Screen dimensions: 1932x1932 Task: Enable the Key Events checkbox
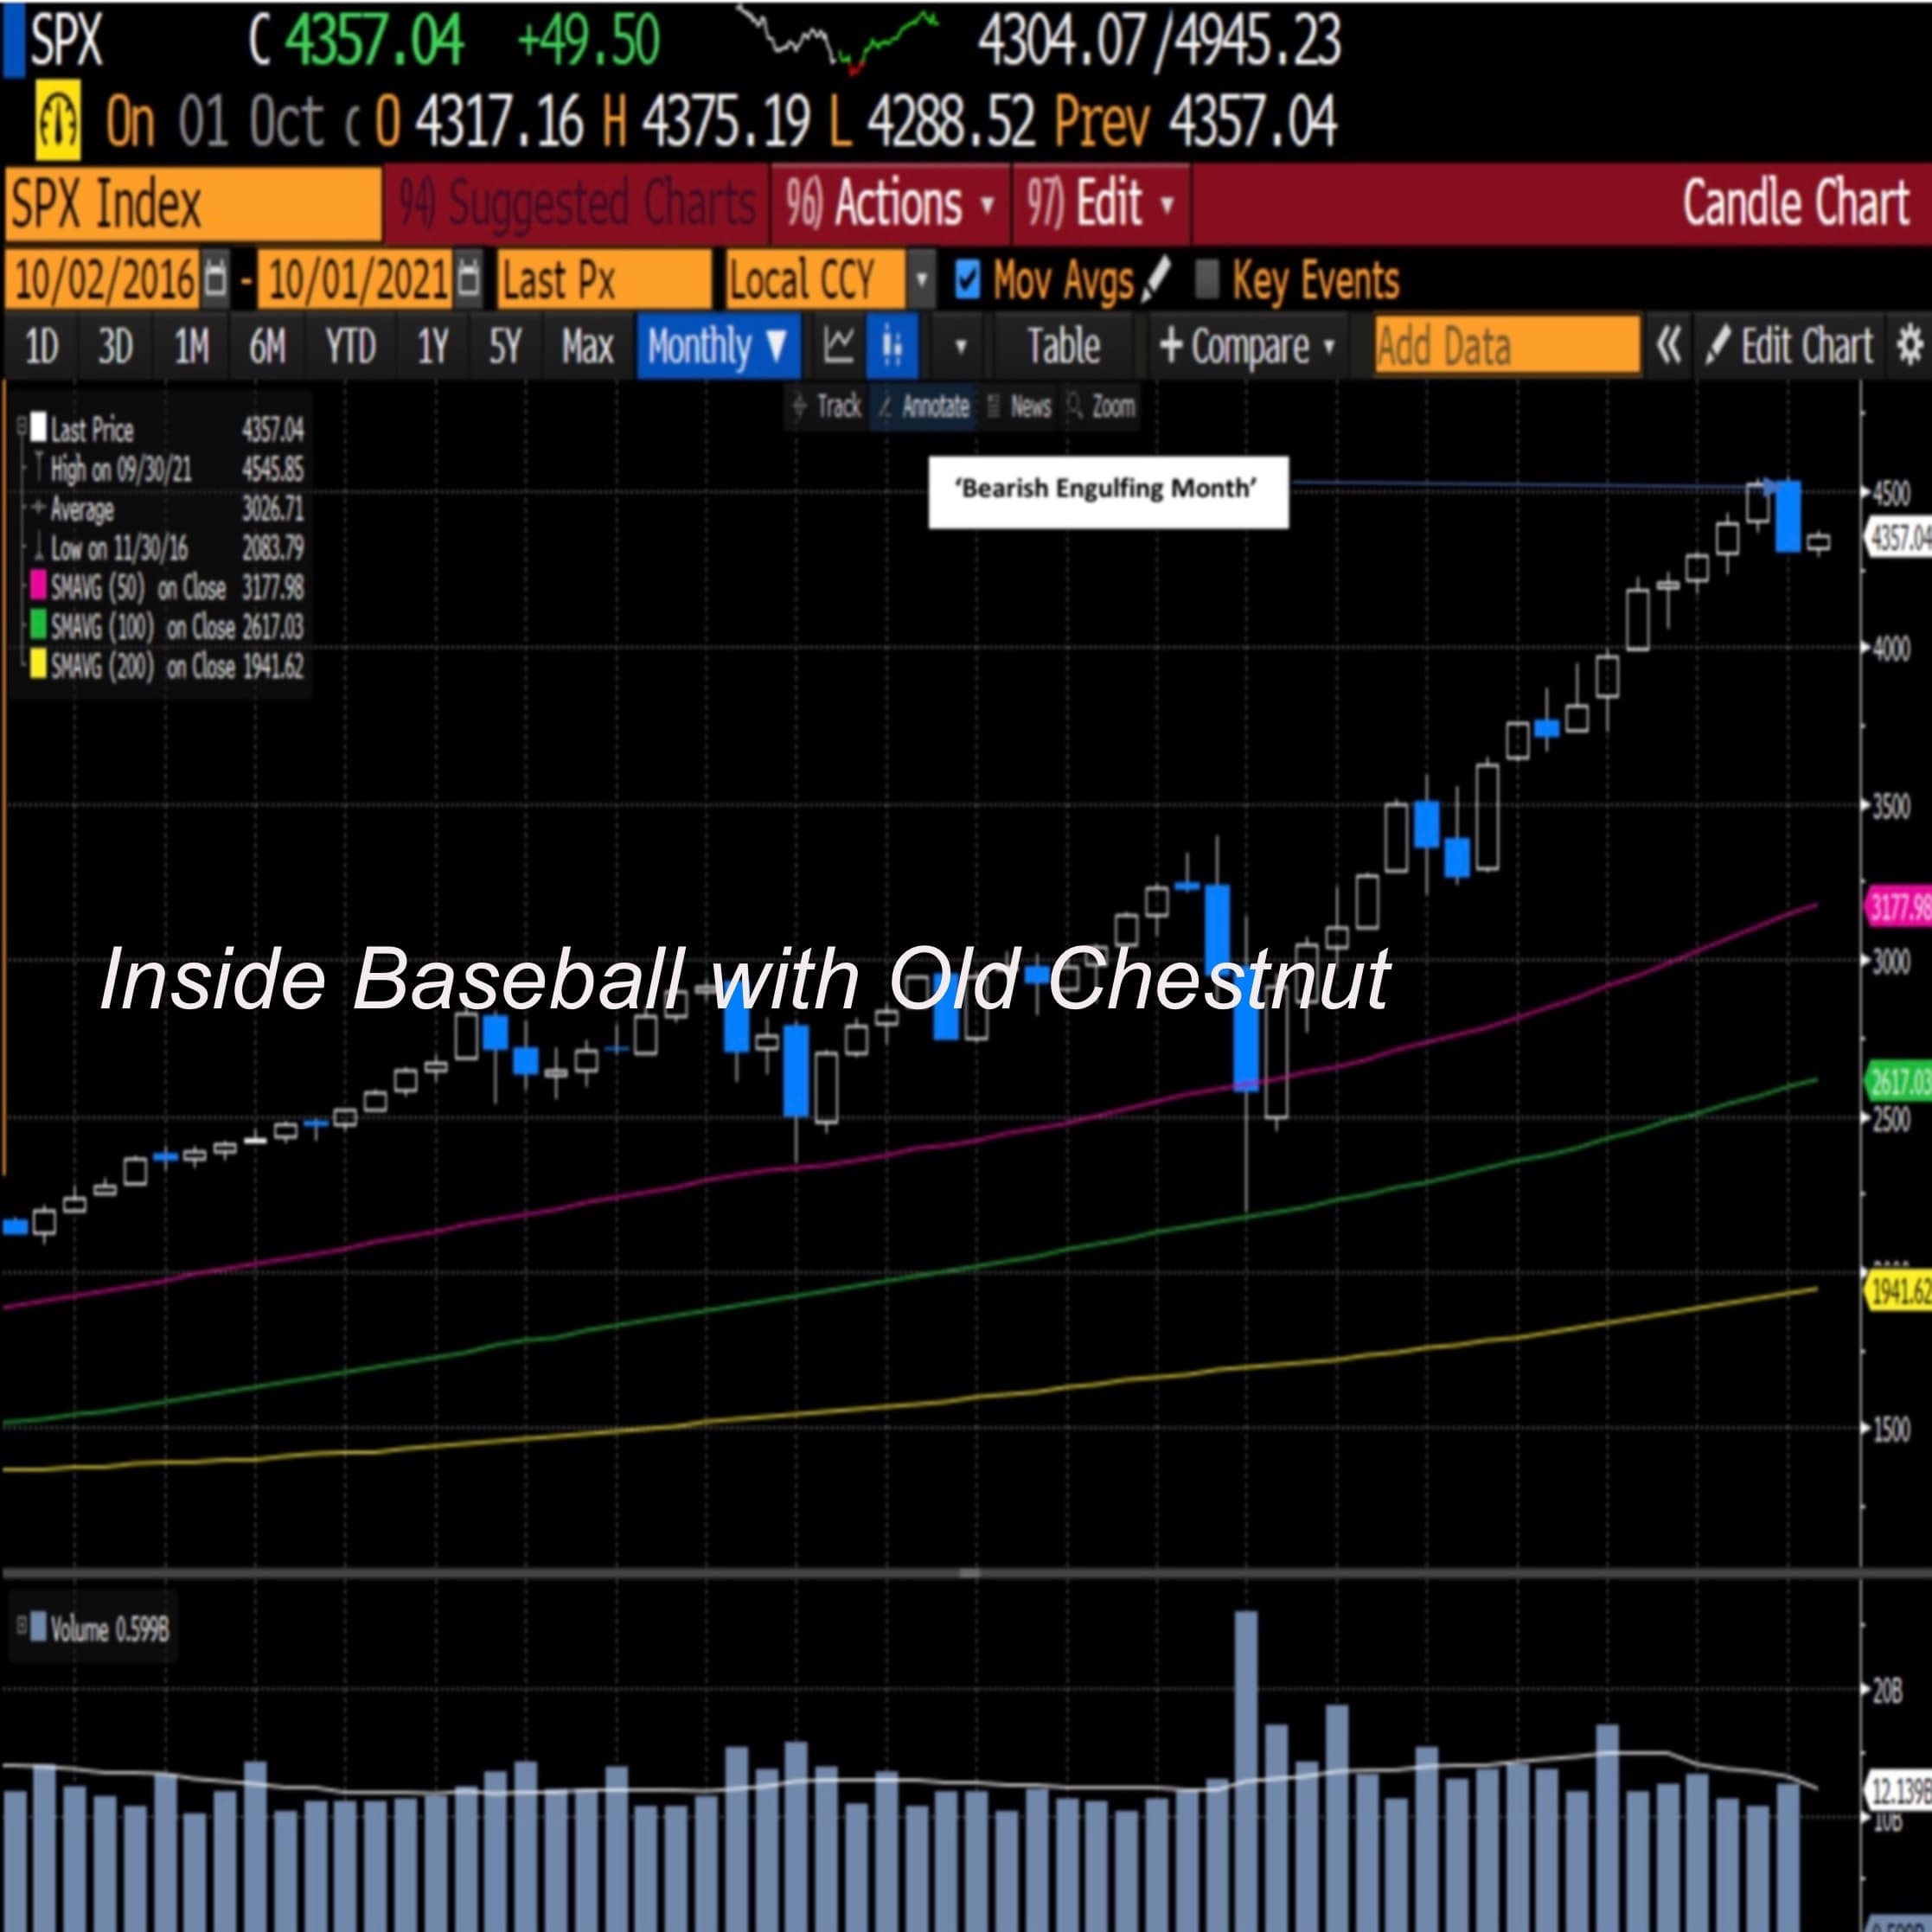(x=1208, y=279)
